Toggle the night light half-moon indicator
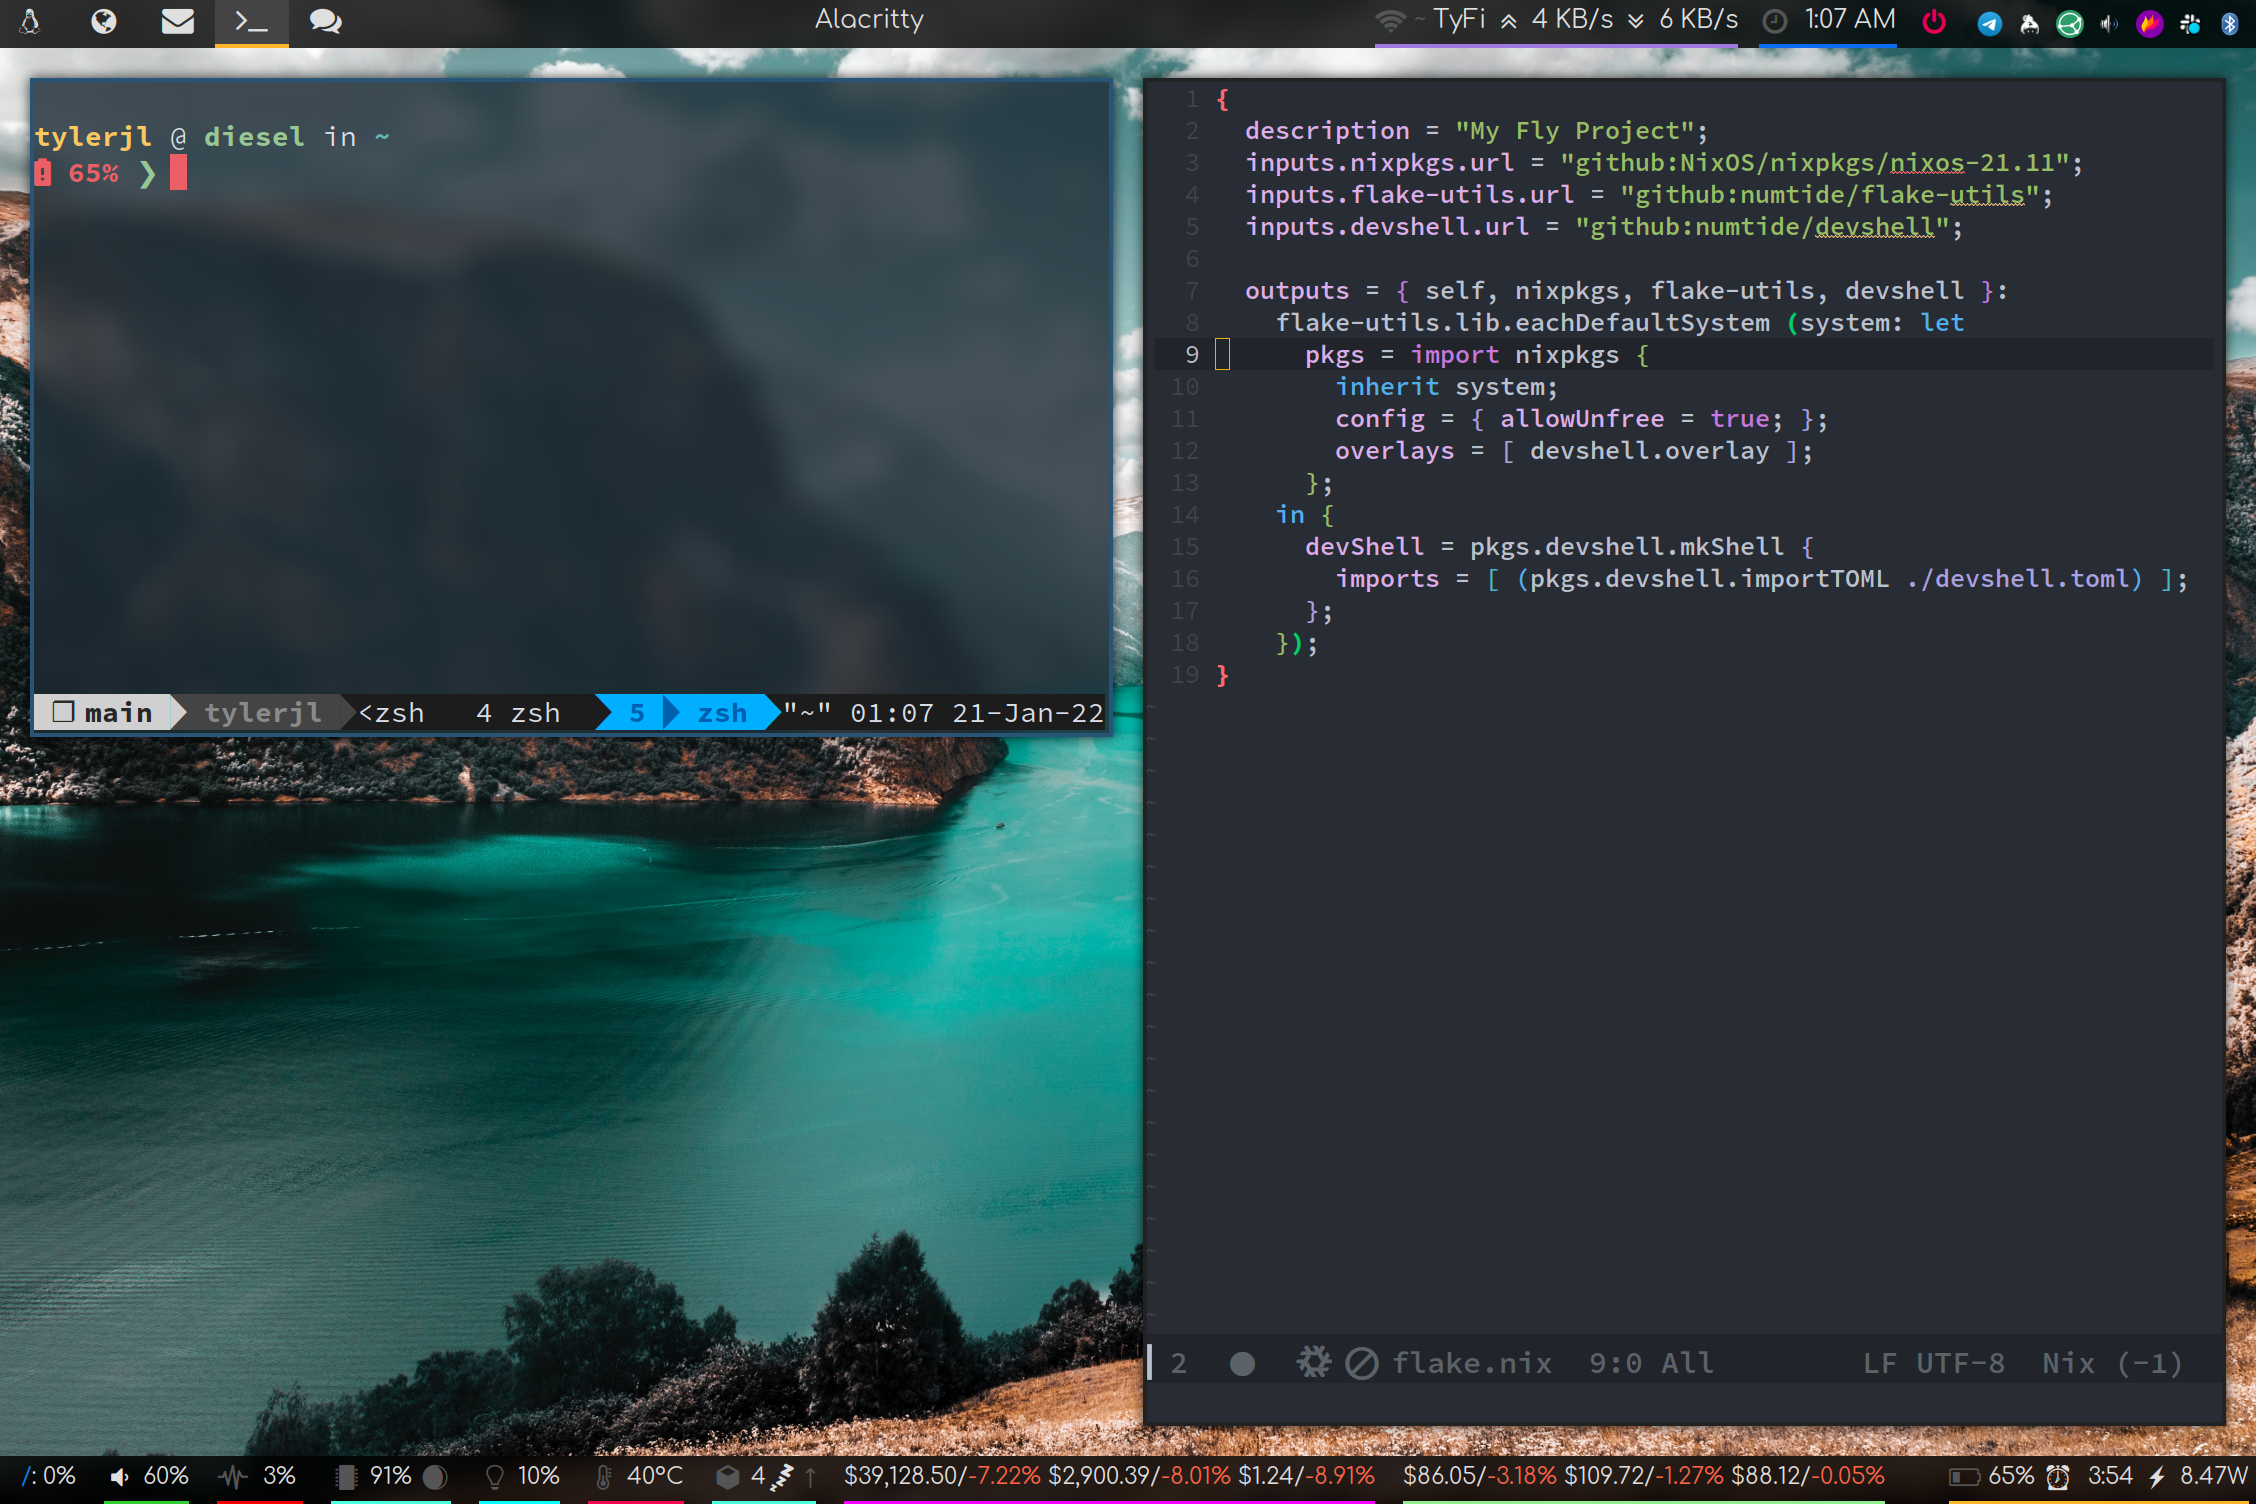 pos(435,1476)
